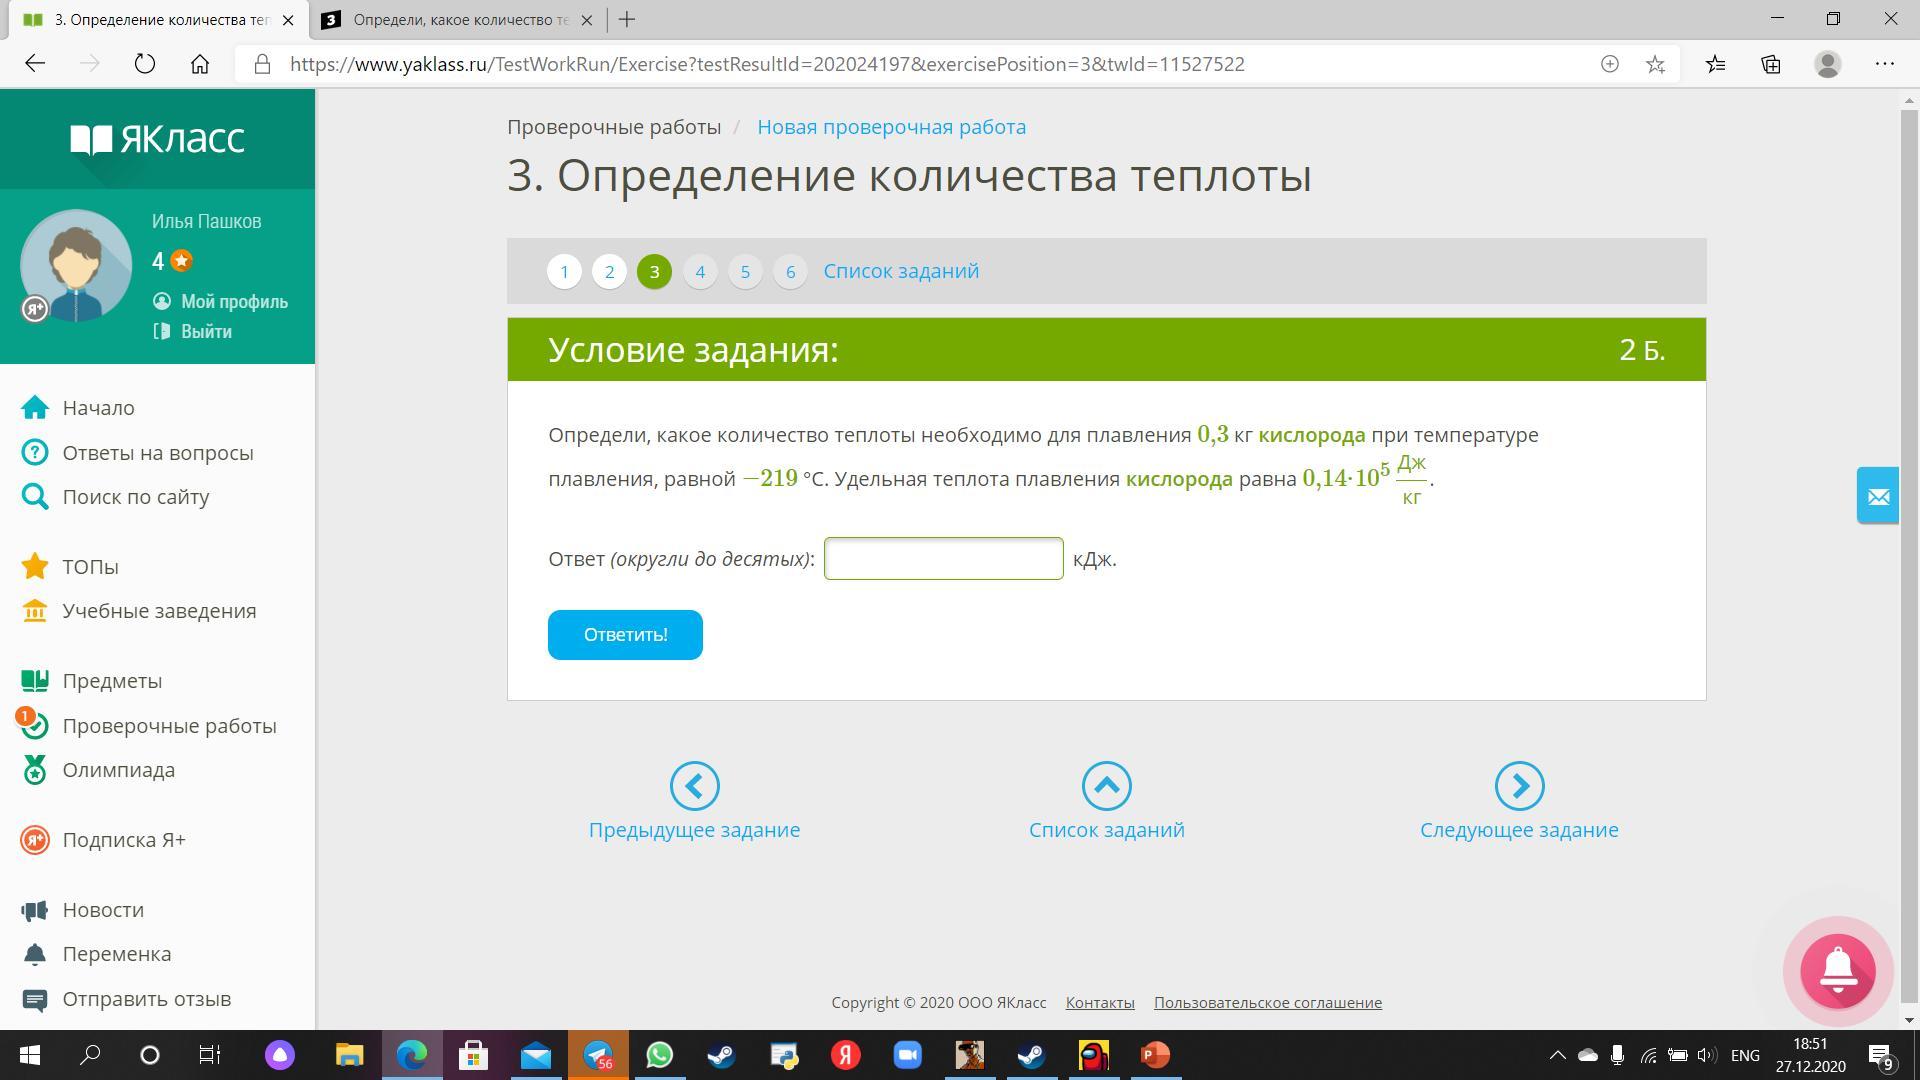The image size is (1920, 1080).
Task: Open Telegram from the taskbar
Action: click(x=598, y=1055)
